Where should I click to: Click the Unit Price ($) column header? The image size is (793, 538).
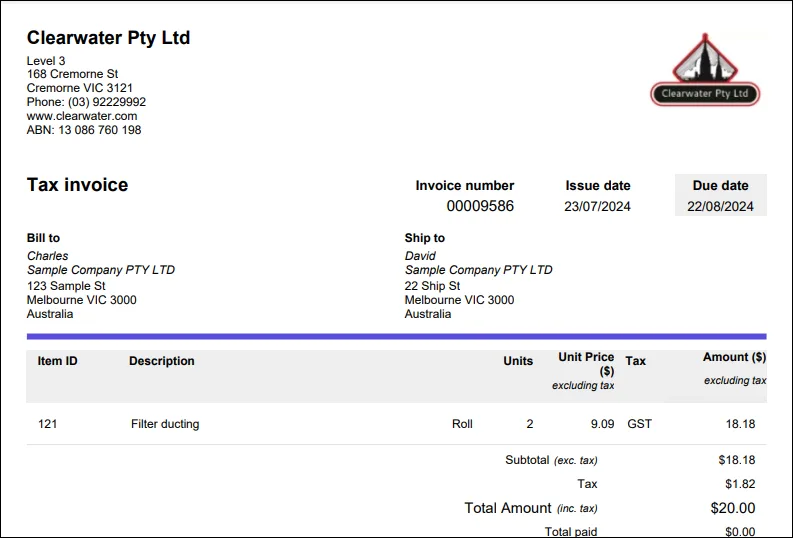coord(586,364)
